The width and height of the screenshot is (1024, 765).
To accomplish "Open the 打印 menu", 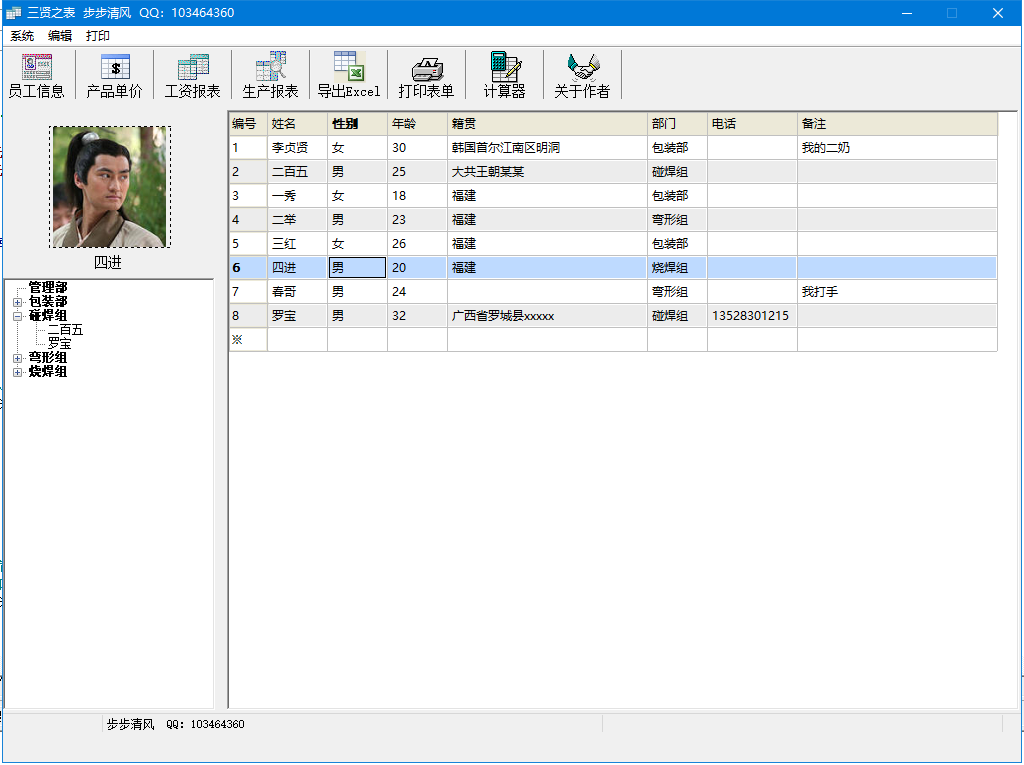I will (x=98, y=36).
